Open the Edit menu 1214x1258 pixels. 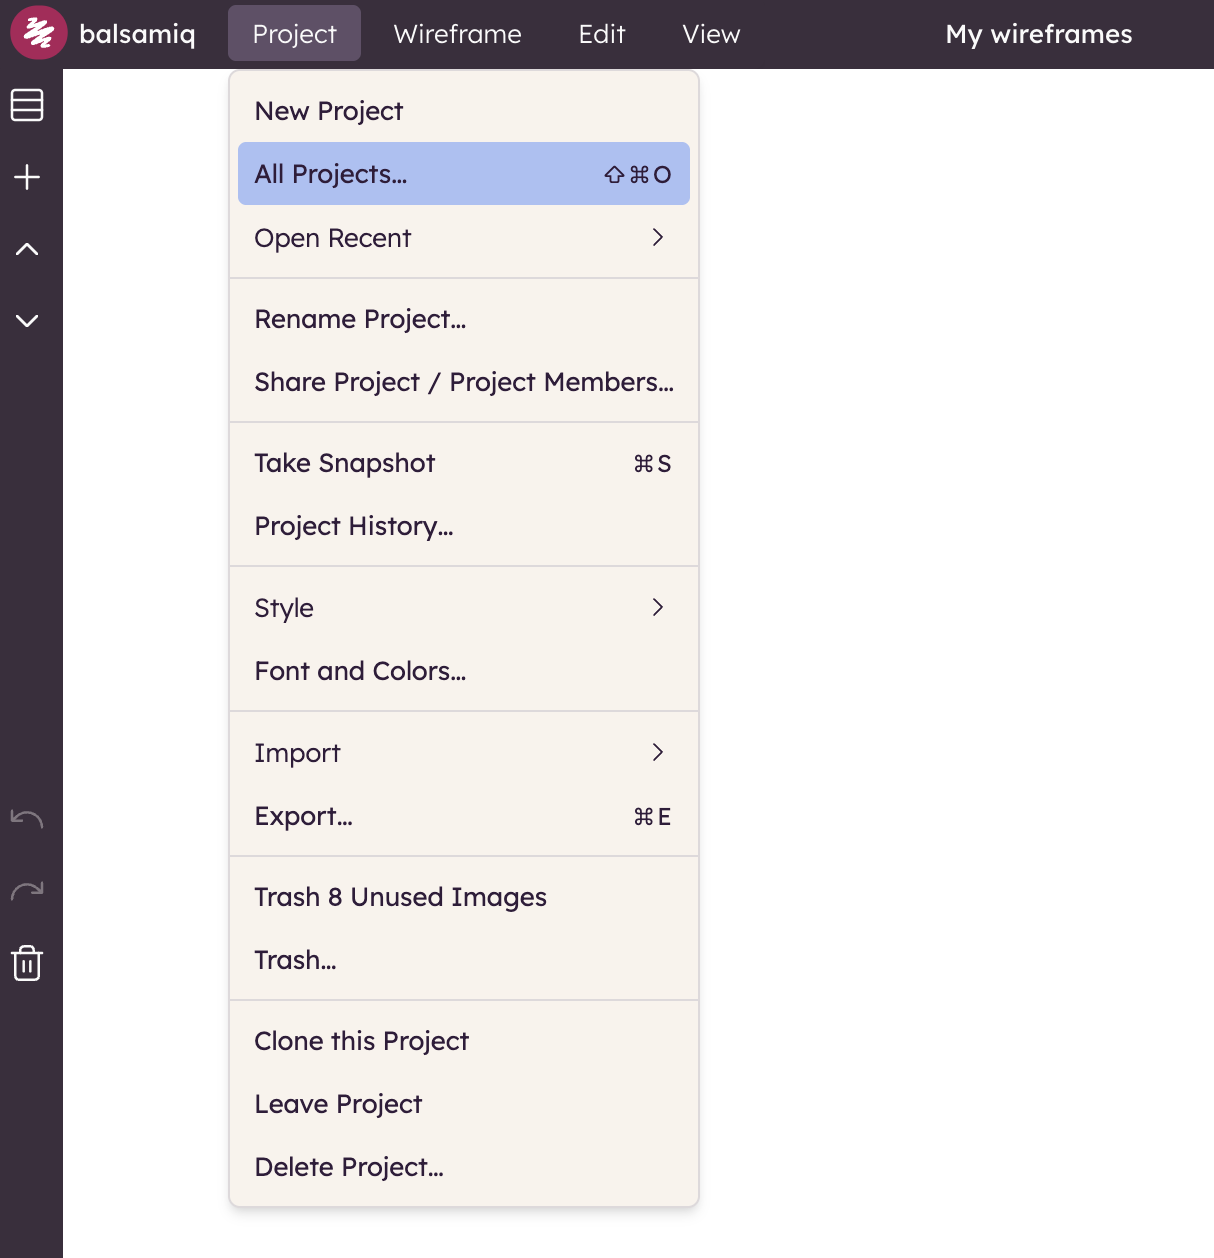coord(601,33)
